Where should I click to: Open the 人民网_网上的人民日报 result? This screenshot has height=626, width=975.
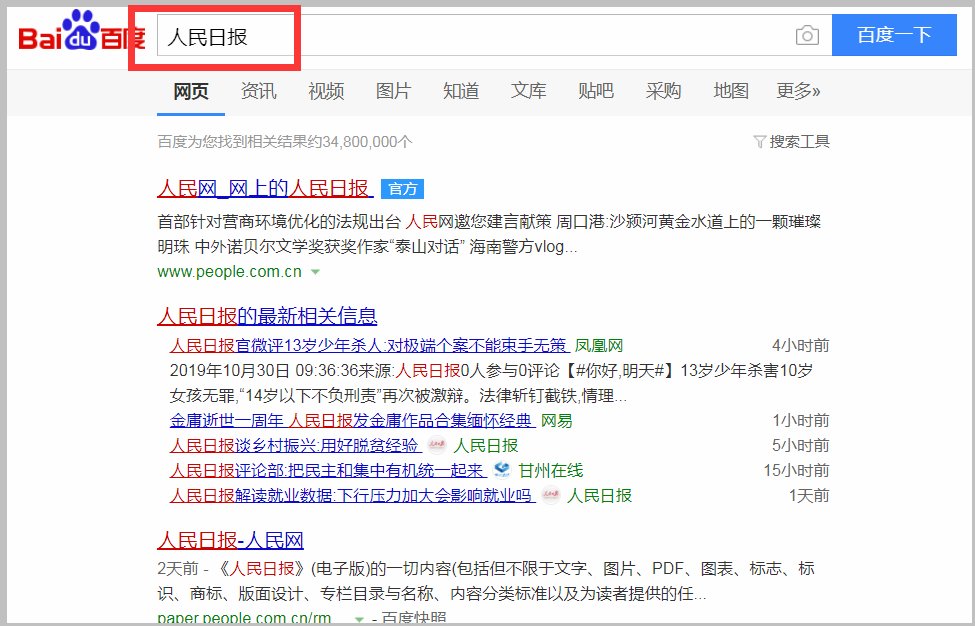(x=265, y=188)
